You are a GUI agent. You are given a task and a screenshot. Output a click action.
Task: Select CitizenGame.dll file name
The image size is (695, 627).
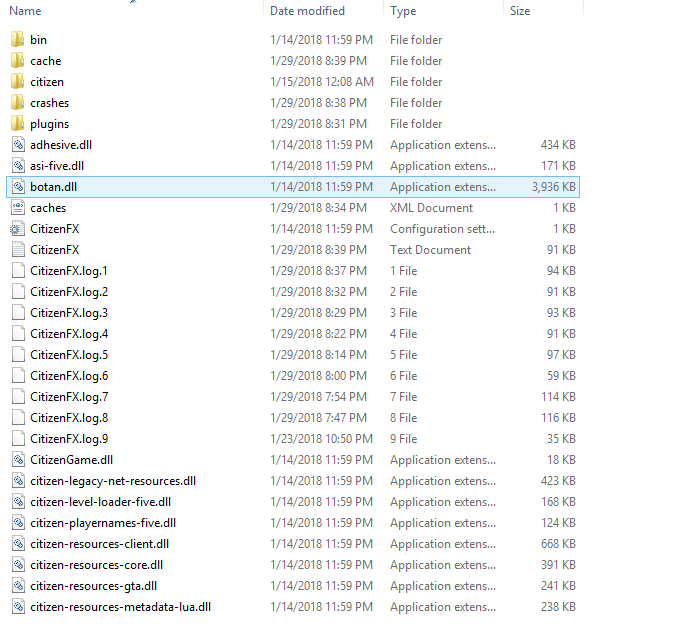click(x=71, y=460)
